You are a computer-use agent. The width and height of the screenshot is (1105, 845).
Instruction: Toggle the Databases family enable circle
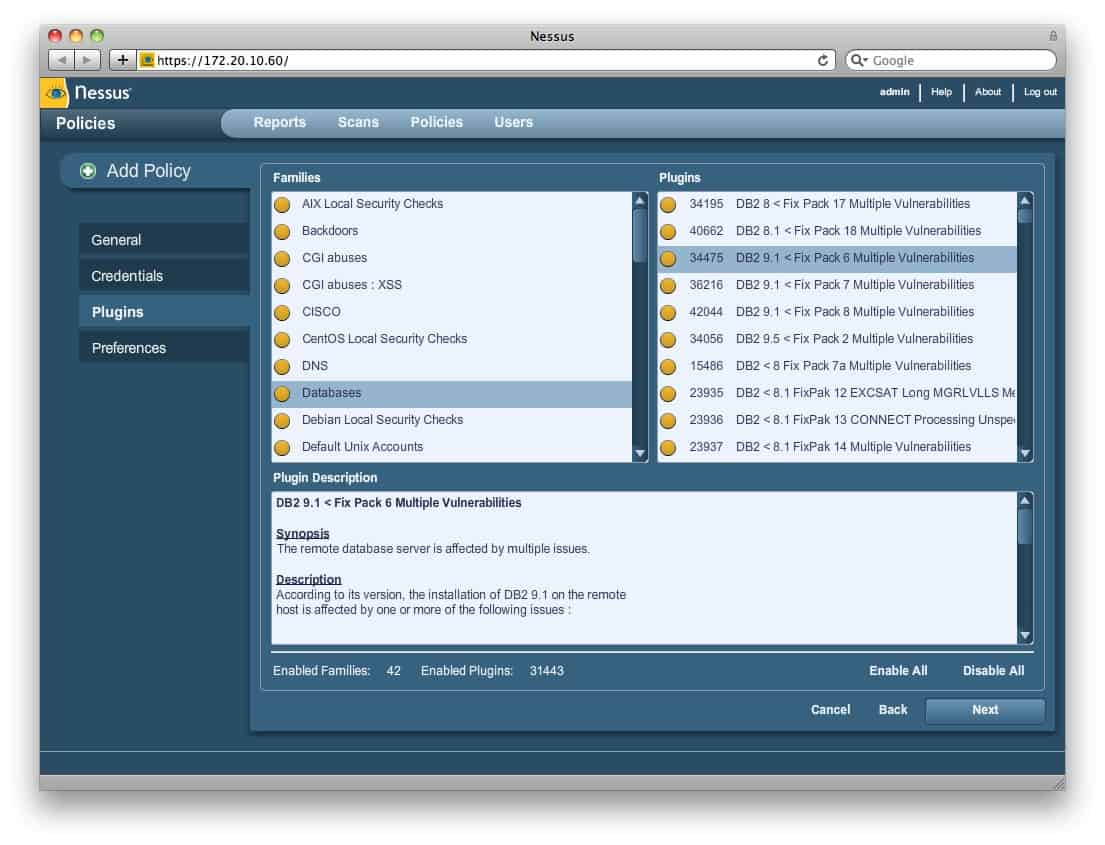click(x=282, y=393)
